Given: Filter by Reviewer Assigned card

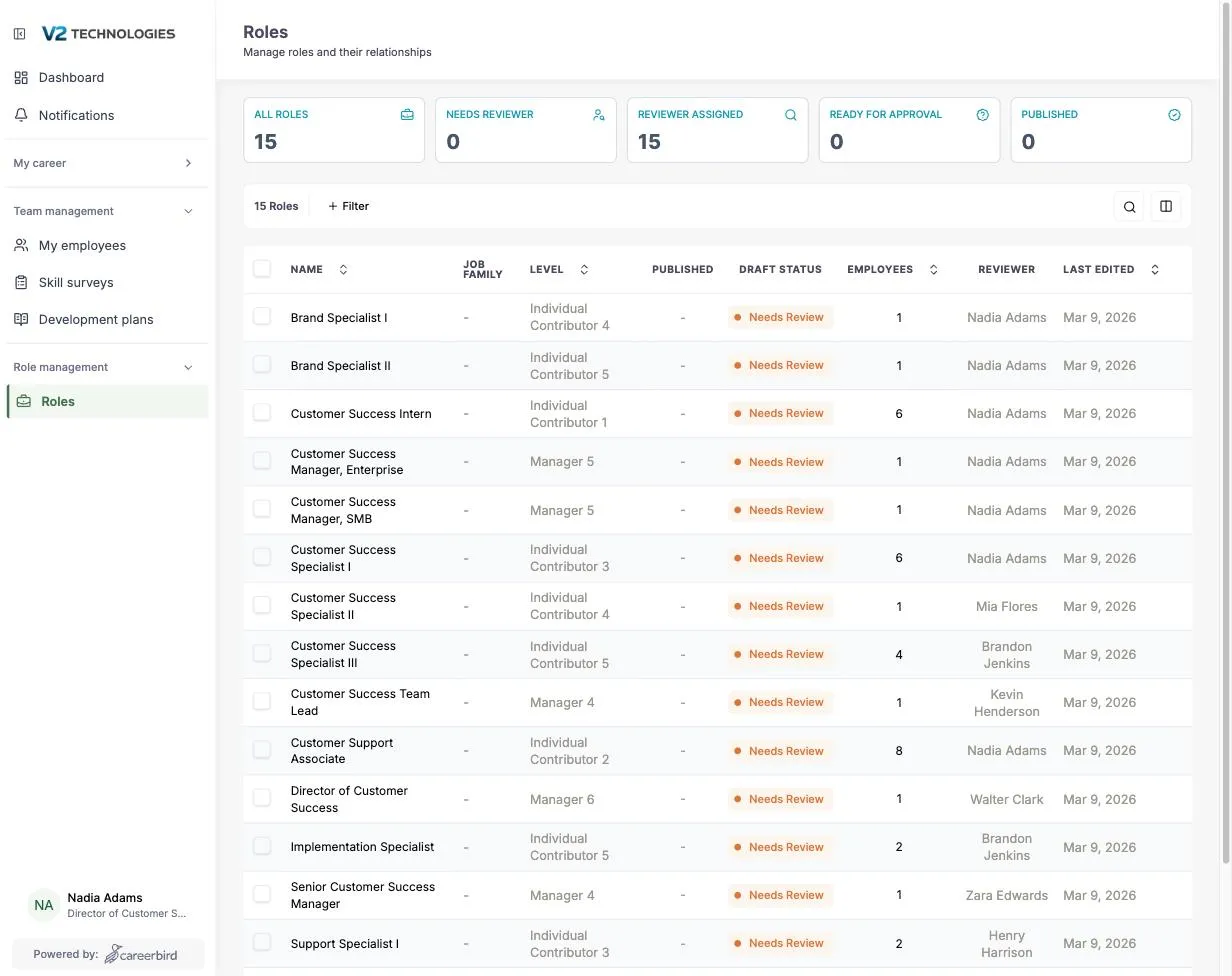Looking at the screenshot, I should pyautogui.click(x=718, y=130).
